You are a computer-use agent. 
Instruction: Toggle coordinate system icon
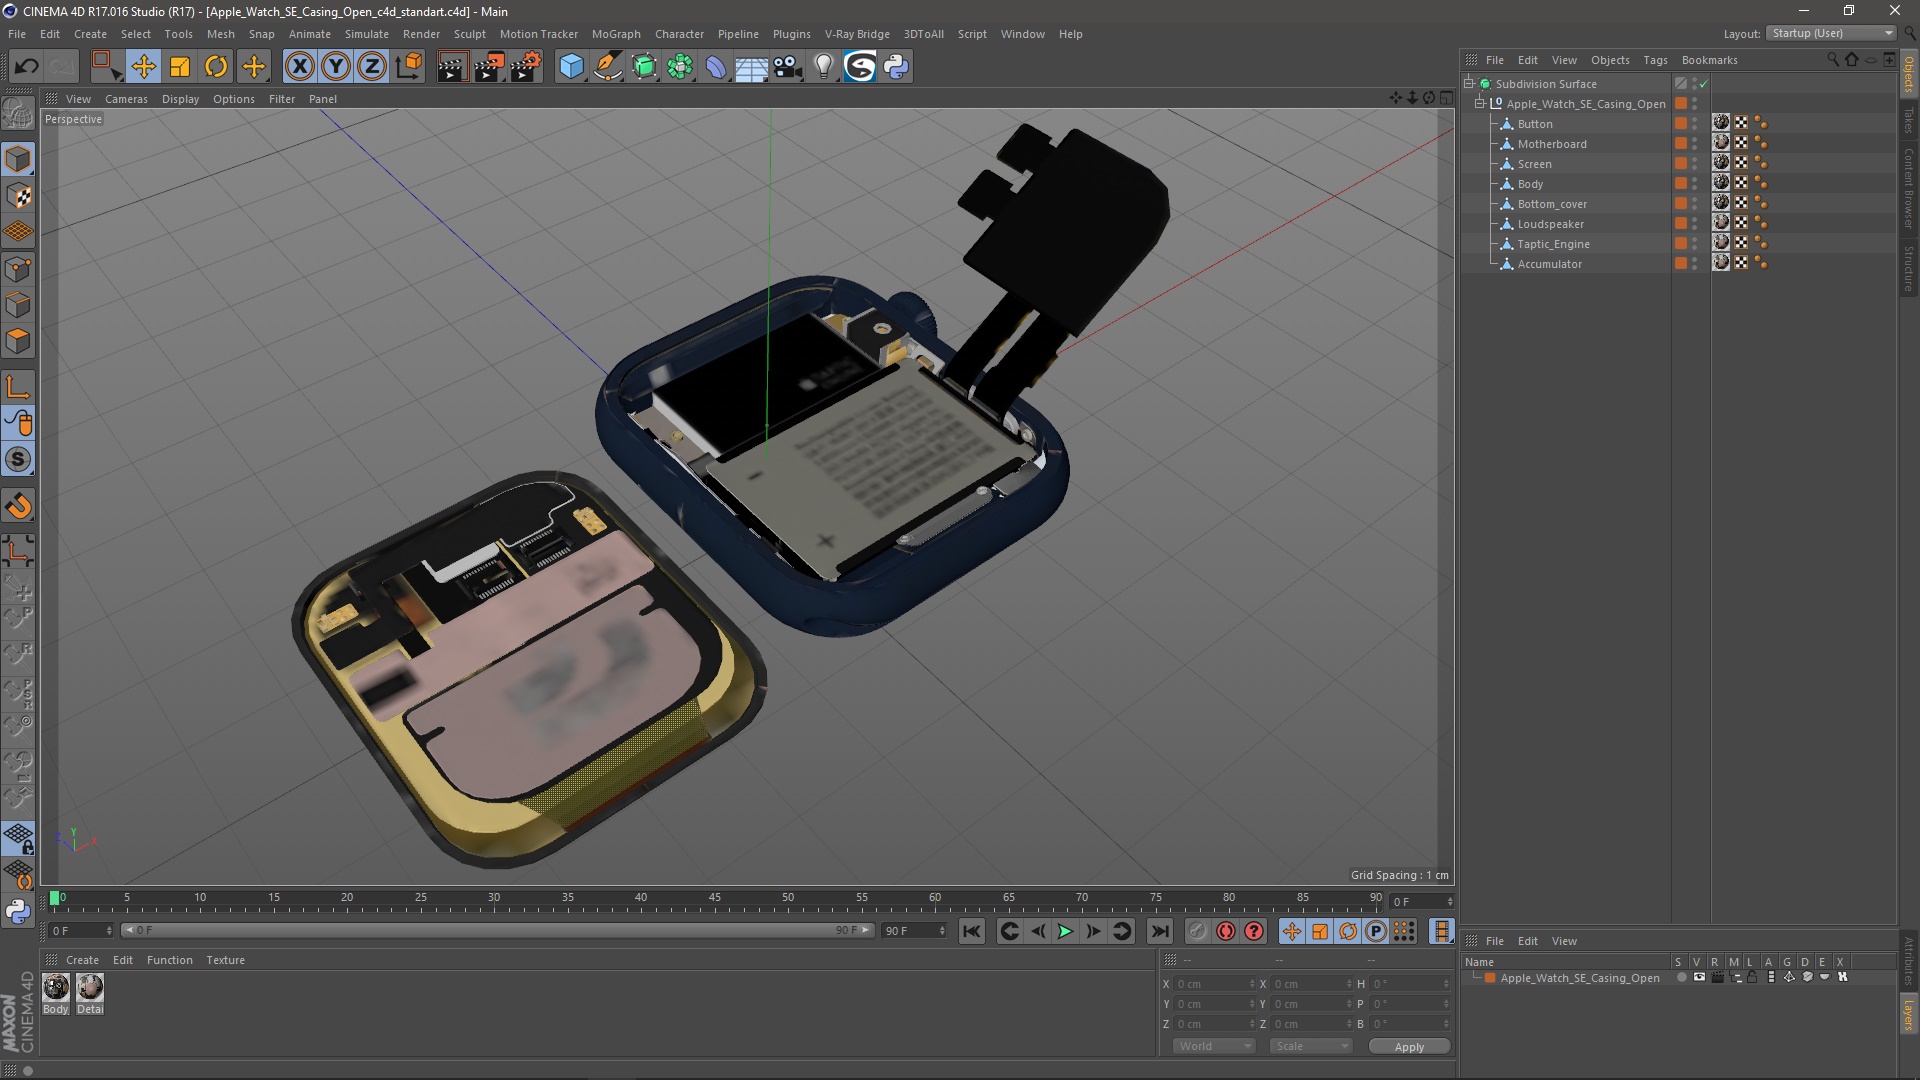(x=409, y=67)
